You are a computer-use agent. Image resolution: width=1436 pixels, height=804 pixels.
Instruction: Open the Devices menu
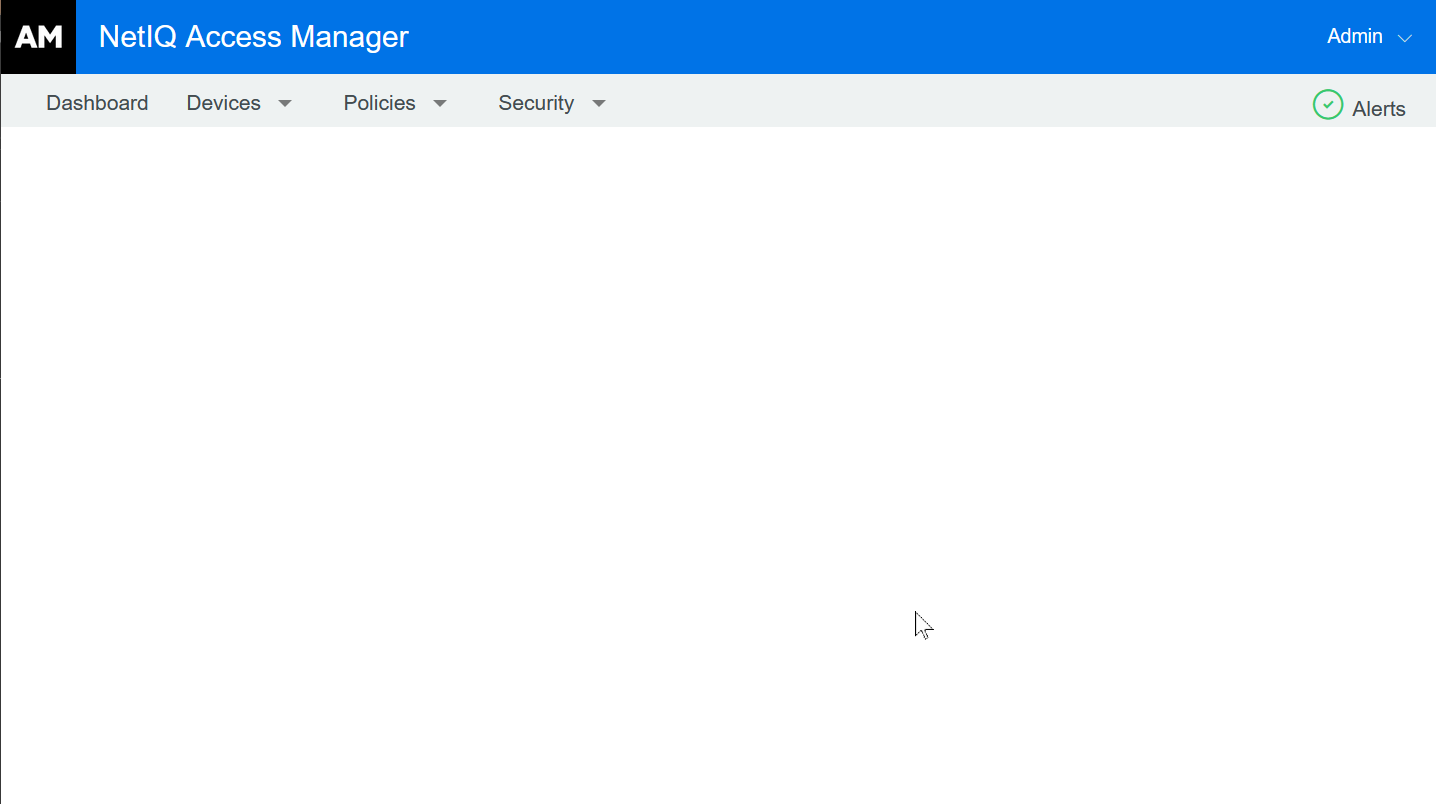[x=223, y=102]
